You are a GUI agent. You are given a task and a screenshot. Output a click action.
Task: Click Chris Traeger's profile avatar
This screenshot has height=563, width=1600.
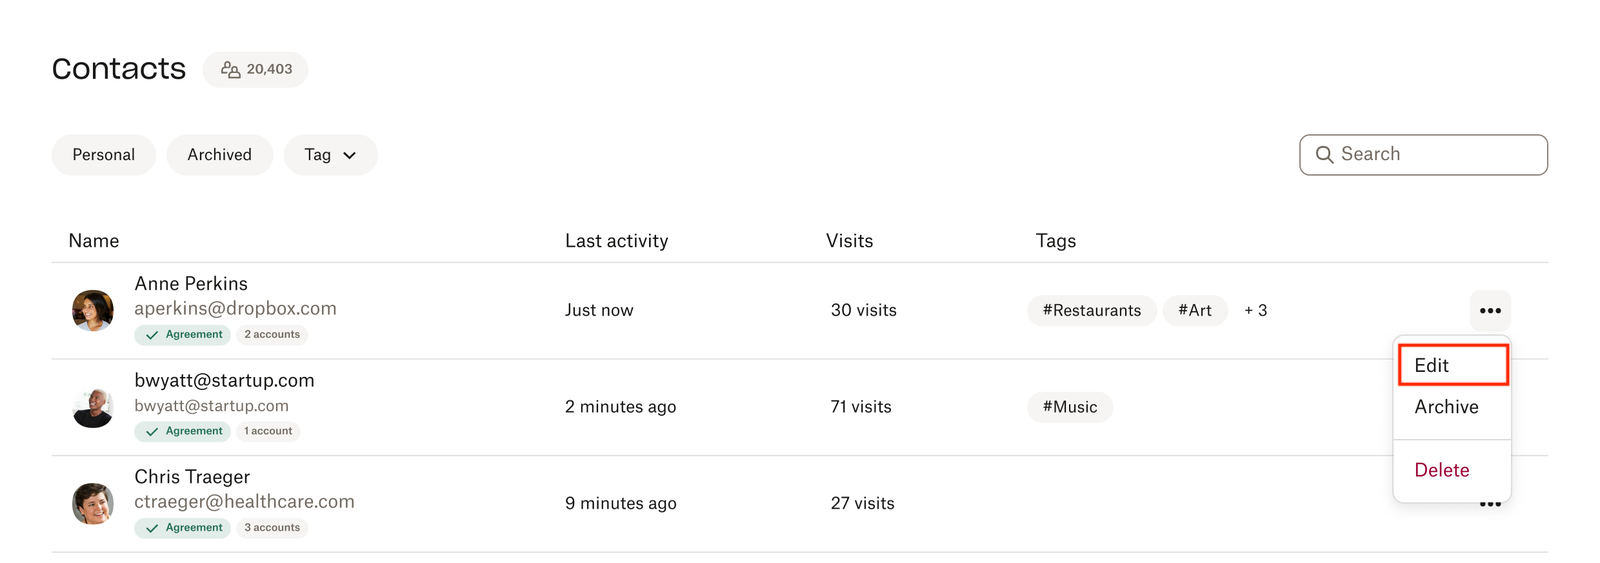coord(93,504)
